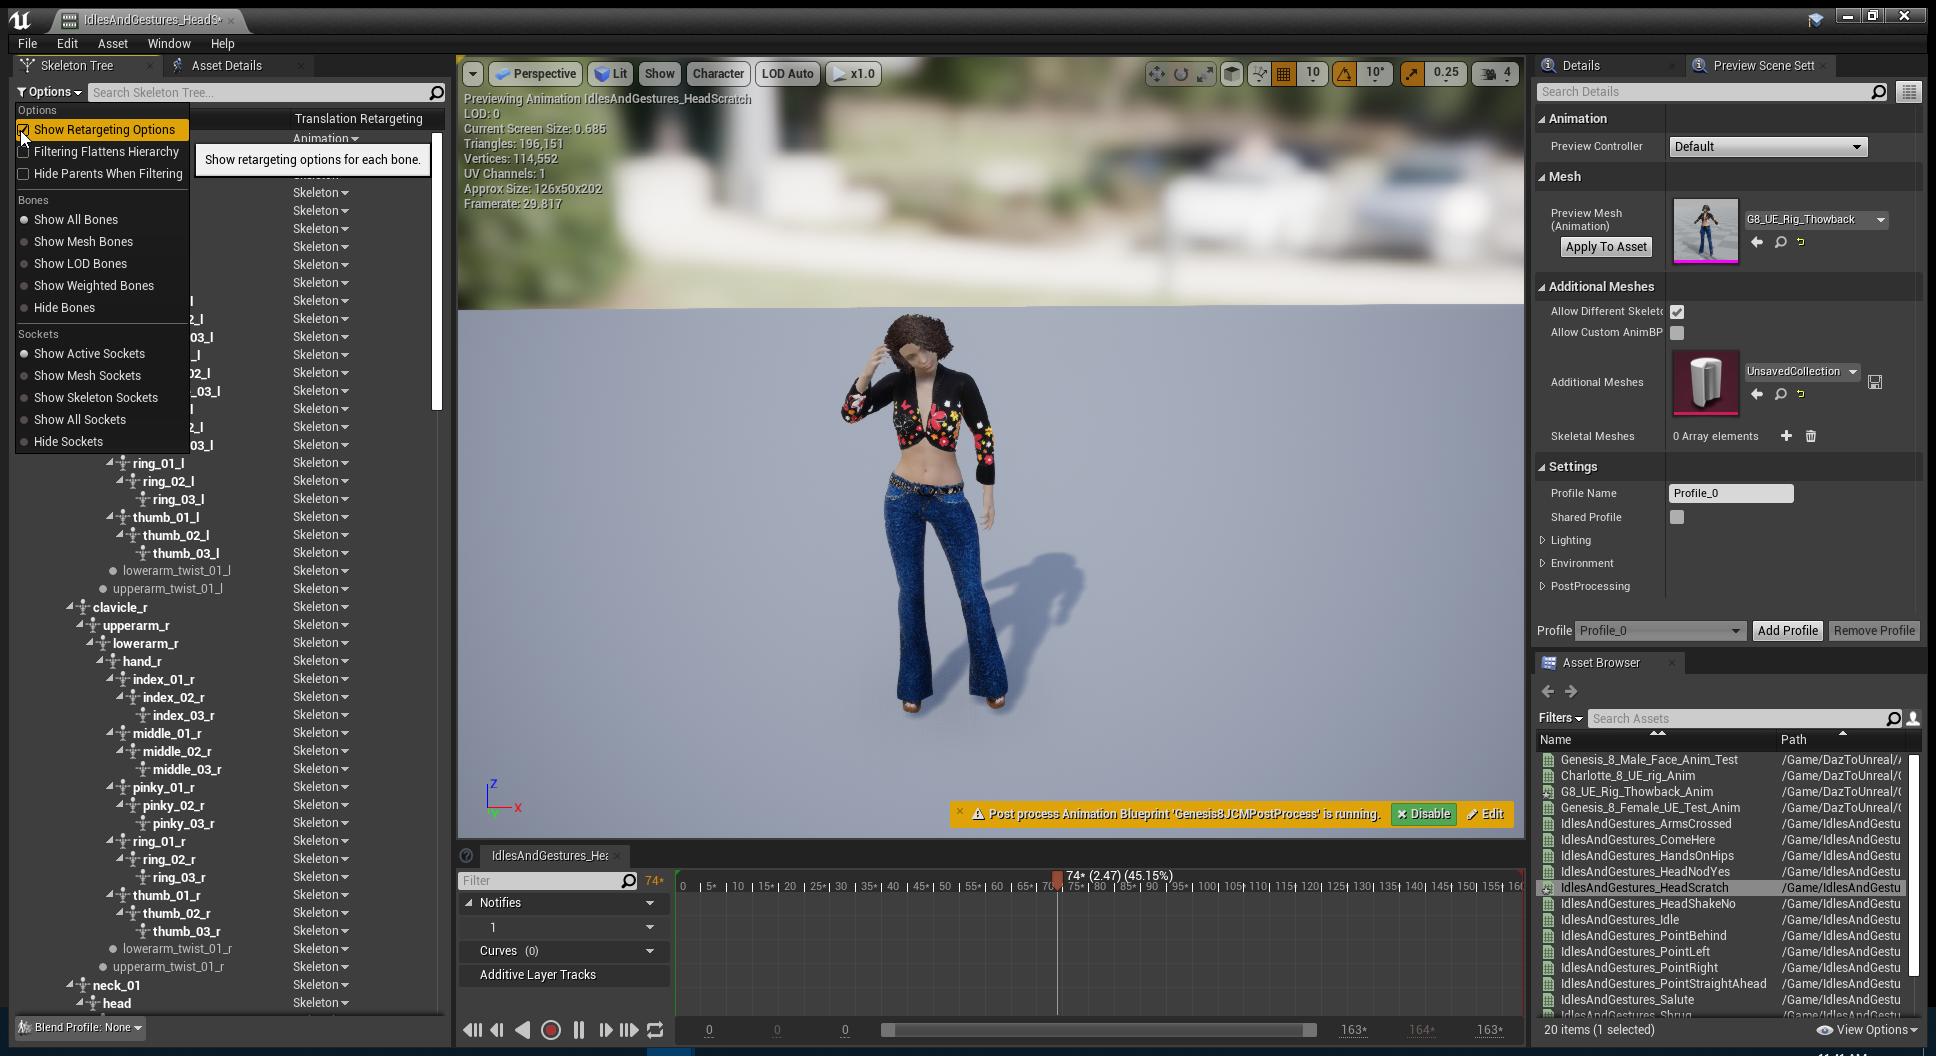Clear the Skeletal Meshes array with trash icon
1936x1056 pixels.
(1811, 436)
